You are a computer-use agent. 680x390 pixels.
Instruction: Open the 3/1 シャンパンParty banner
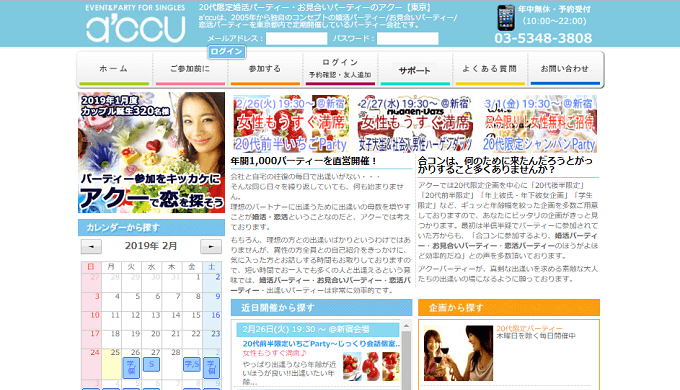[540, 124]
